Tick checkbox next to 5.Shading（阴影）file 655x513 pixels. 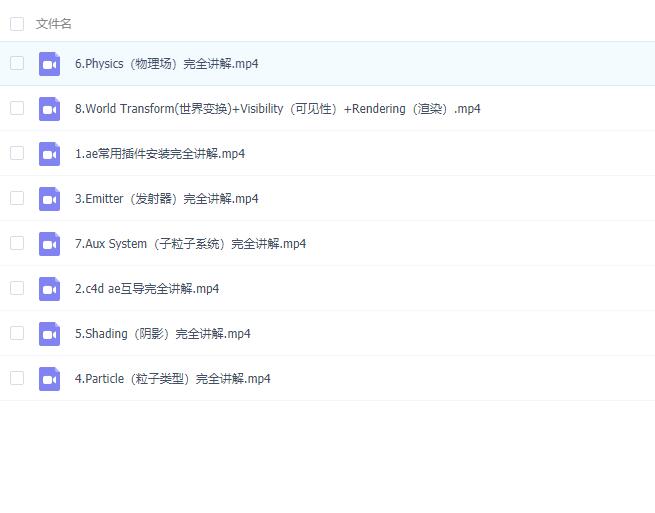pos(17,333)
